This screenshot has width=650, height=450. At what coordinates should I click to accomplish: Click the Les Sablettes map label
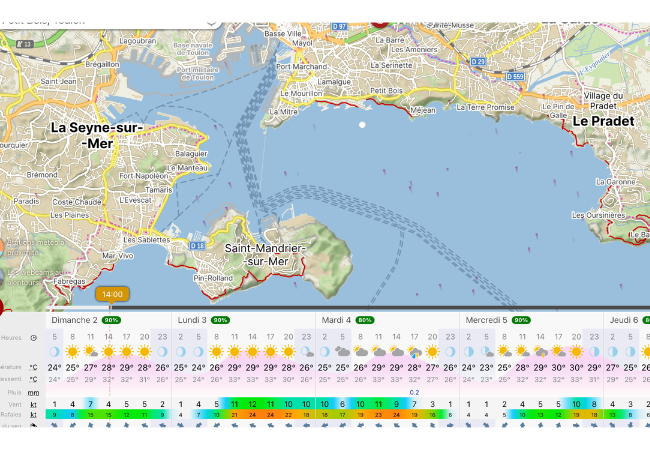pyautogui.click(x=147, y=240)
